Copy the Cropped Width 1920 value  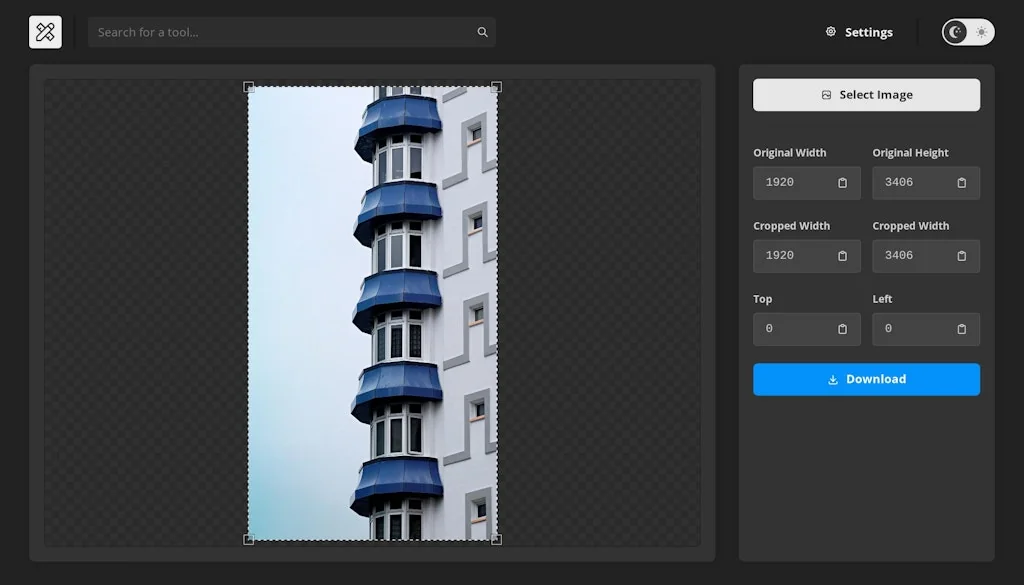coord(842,256)
